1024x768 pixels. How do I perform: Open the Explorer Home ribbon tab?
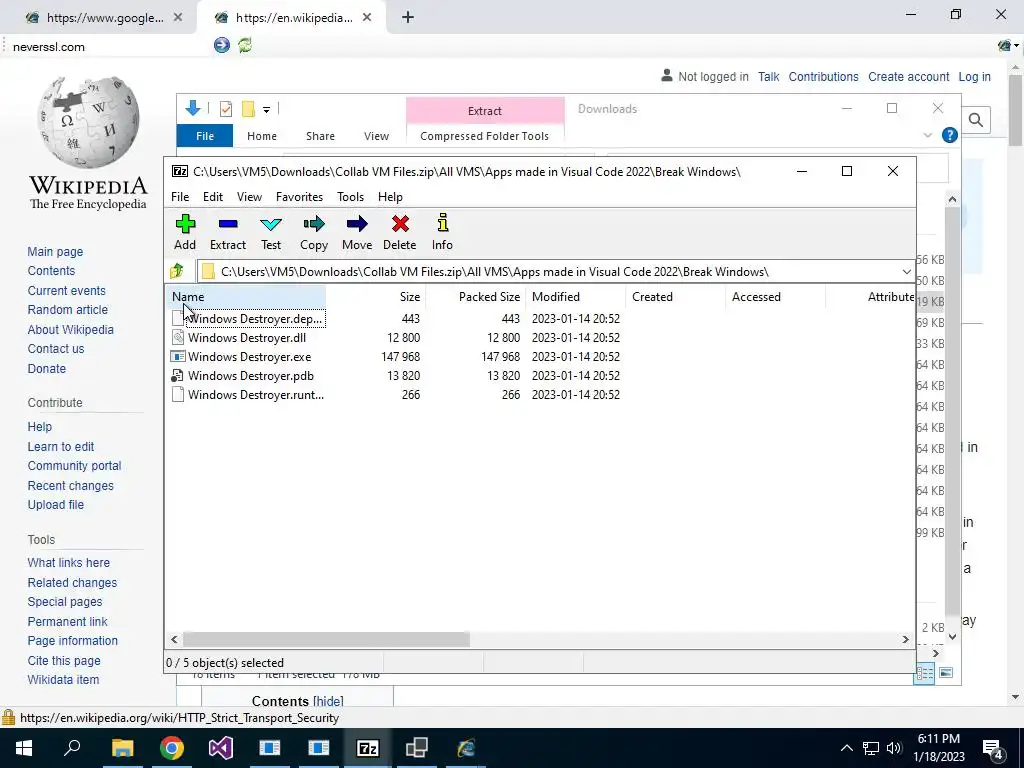tap(262, 136)
